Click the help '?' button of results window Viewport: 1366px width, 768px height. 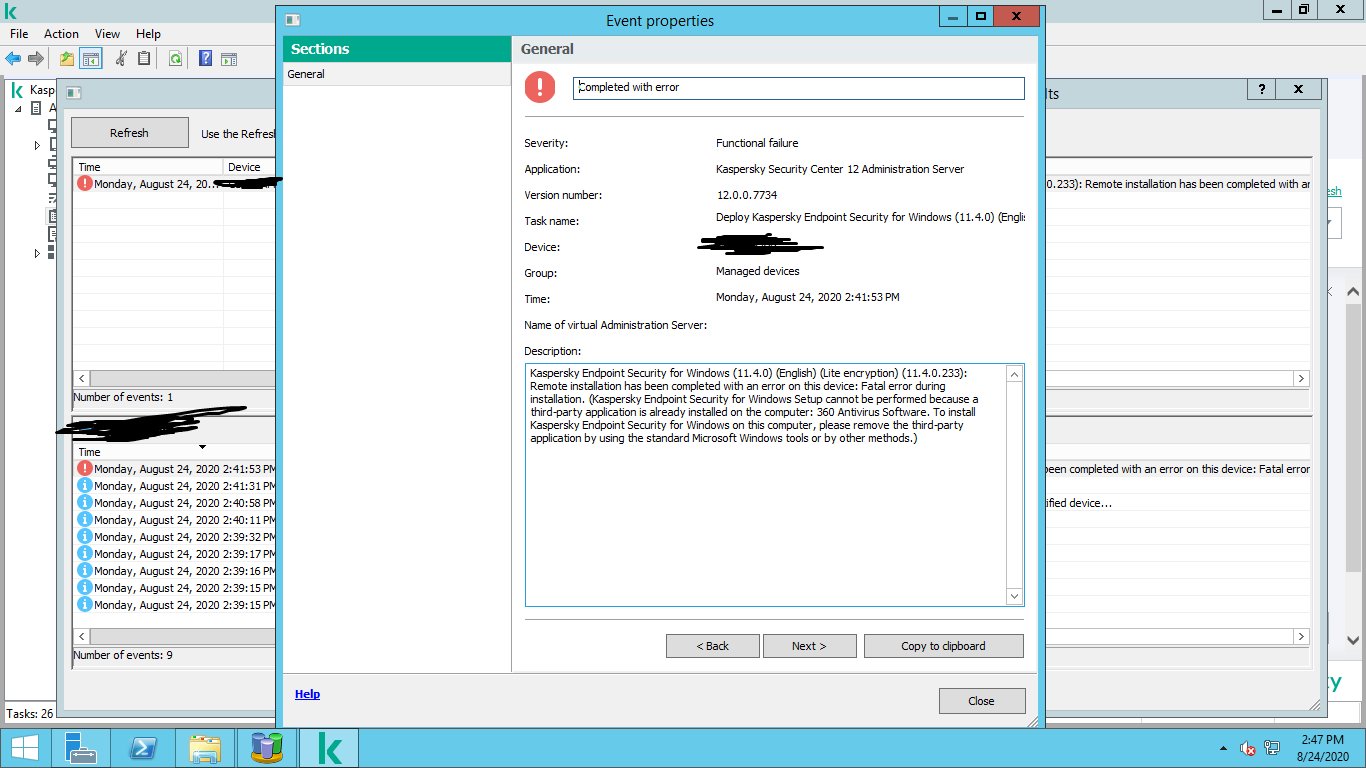coord(1261,89)
